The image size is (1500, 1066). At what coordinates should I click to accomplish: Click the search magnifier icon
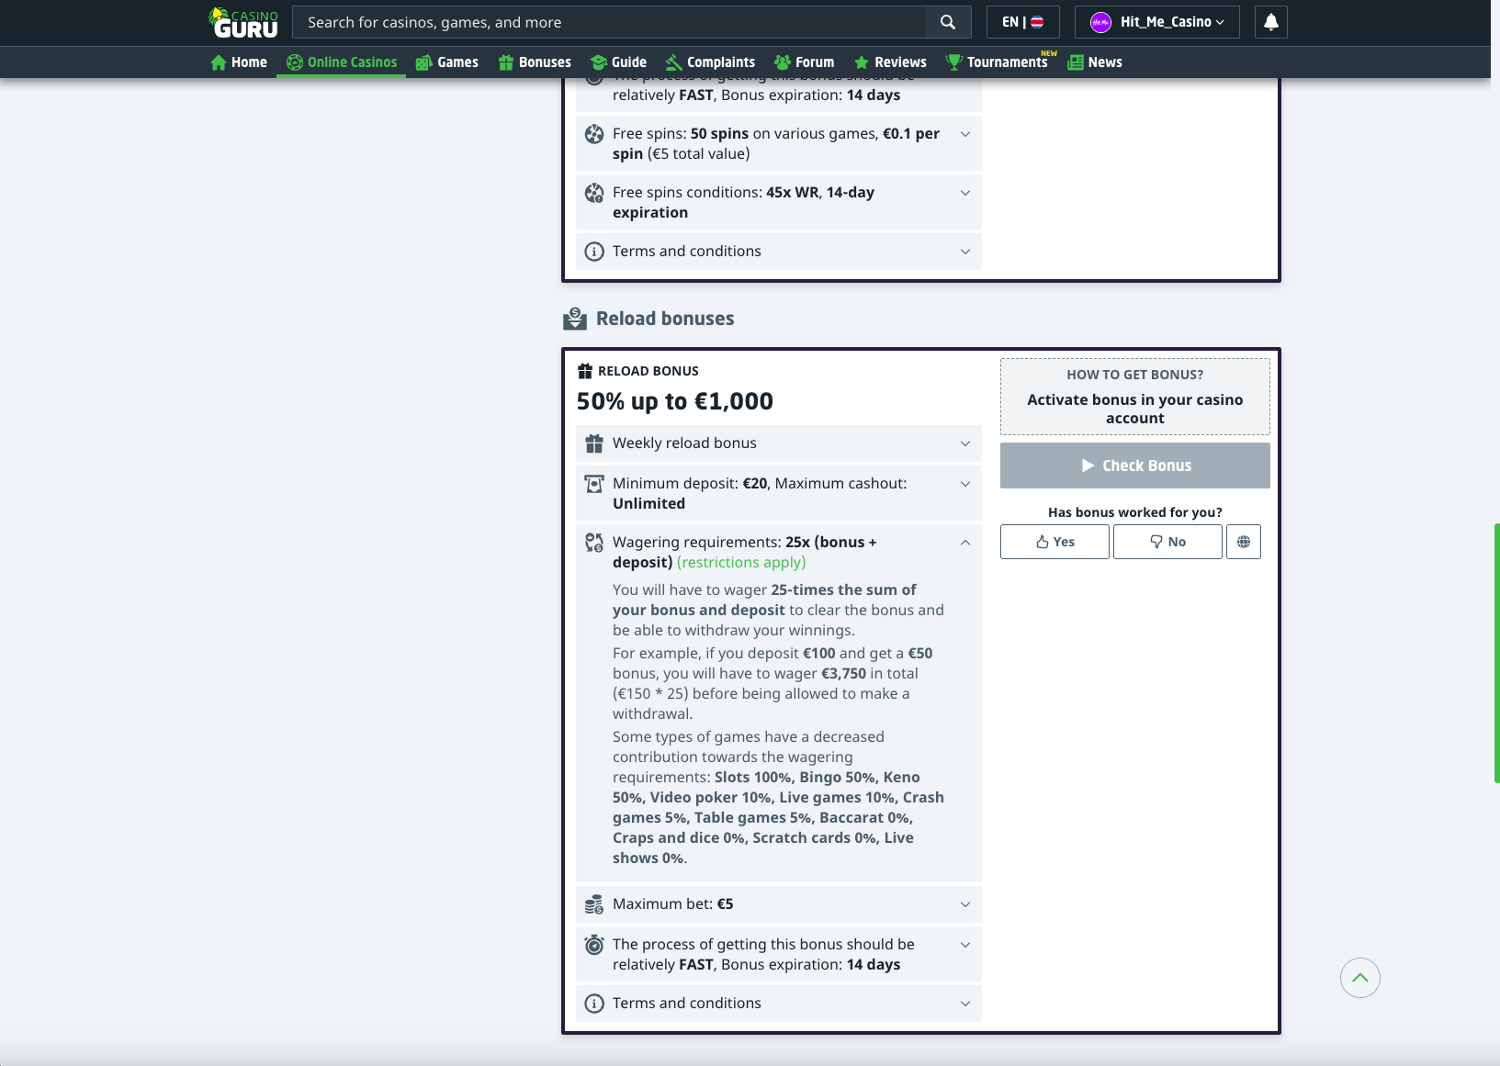(x=947, y=22)
